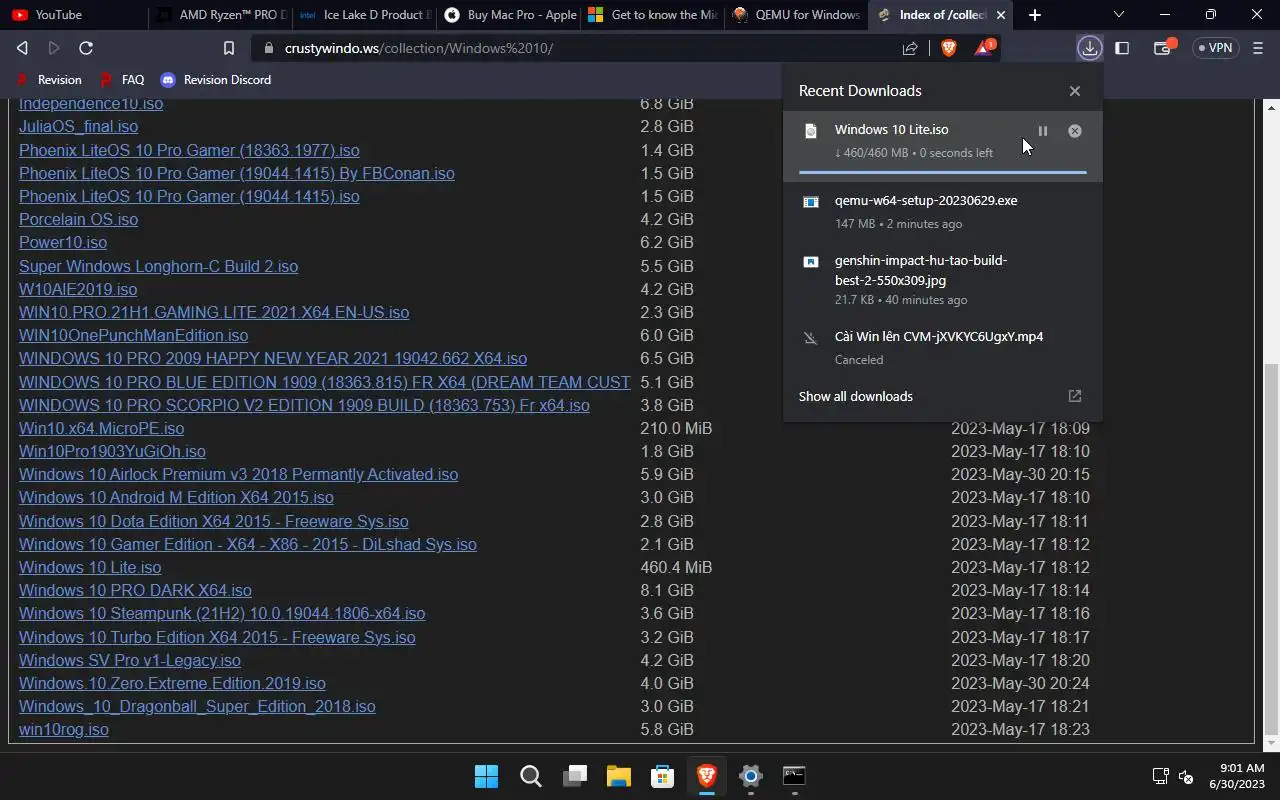Image resolution: width=1280 pixels, height=800 pixels.
Task: Download Windows SV Pro v1-Legacy.iso
Action: coord(130,661)
